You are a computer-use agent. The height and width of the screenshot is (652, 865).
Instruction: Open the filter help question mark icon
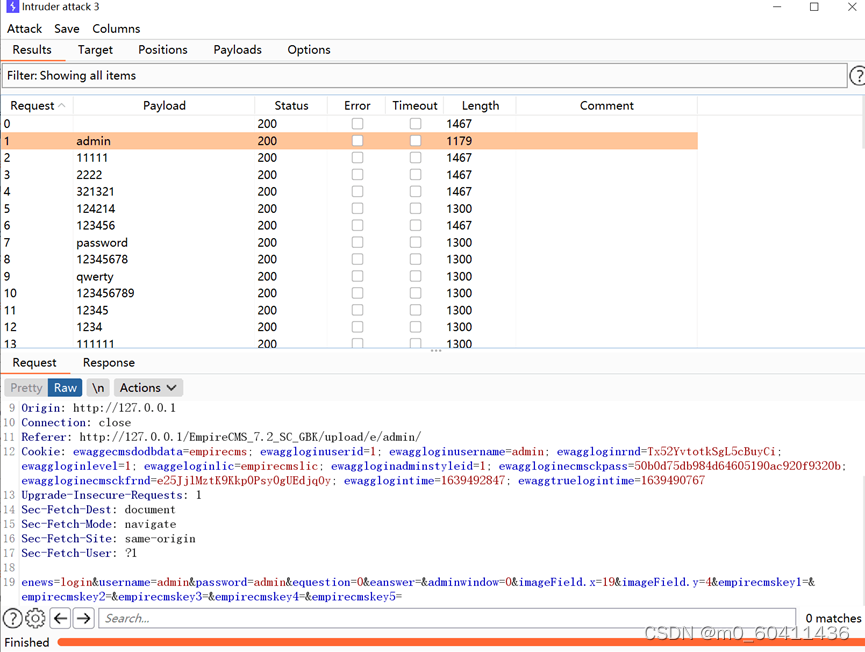click(857, 76)
